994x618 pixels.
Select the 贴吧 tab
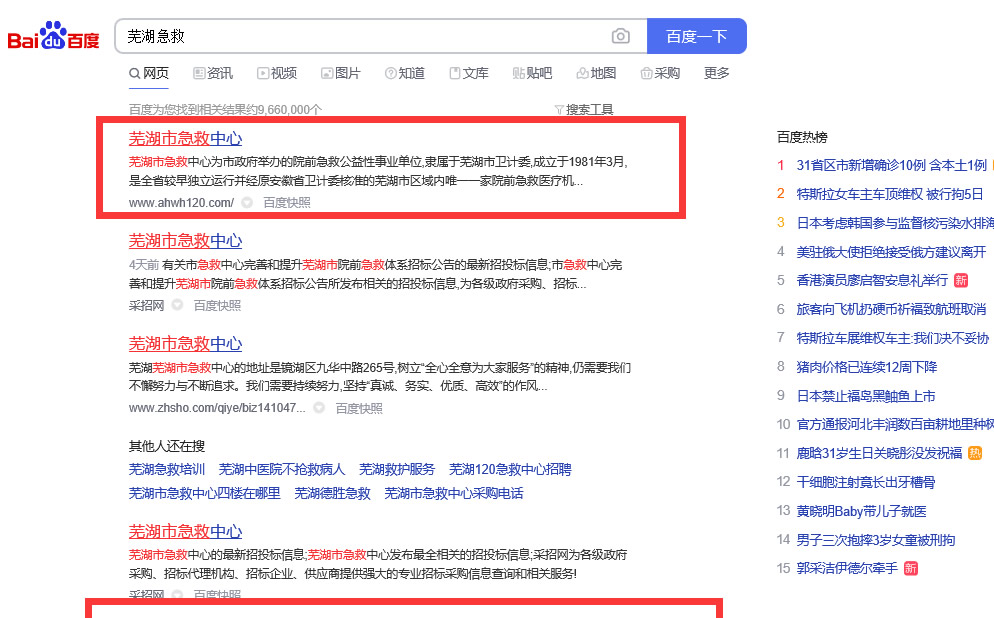[x=532, y=73]
